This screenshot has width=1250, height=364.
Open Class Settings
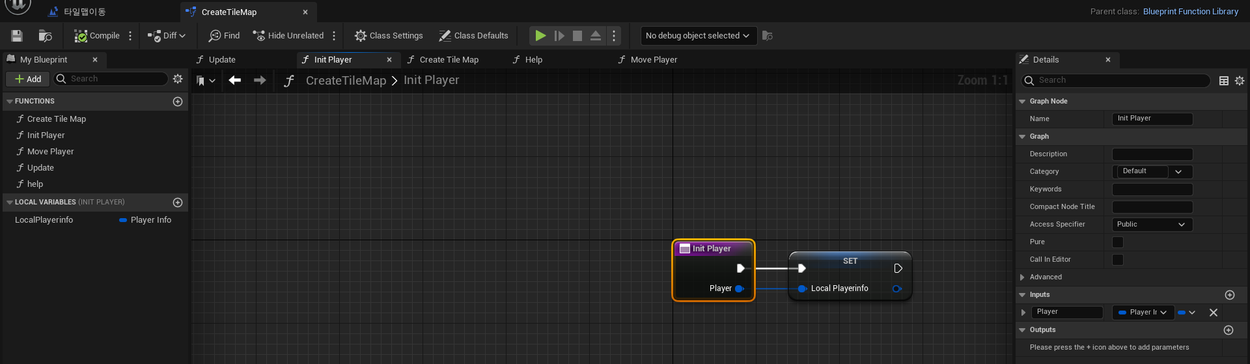click(x=388, y=36)
